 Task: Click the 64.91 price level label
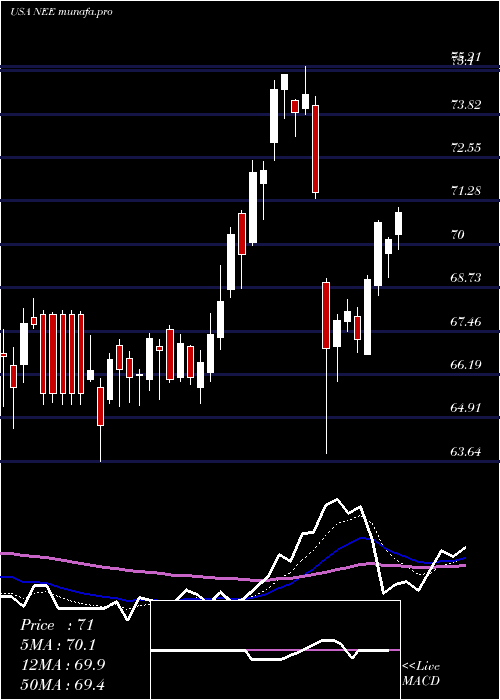pyautogui.click(x=466, y=407)
